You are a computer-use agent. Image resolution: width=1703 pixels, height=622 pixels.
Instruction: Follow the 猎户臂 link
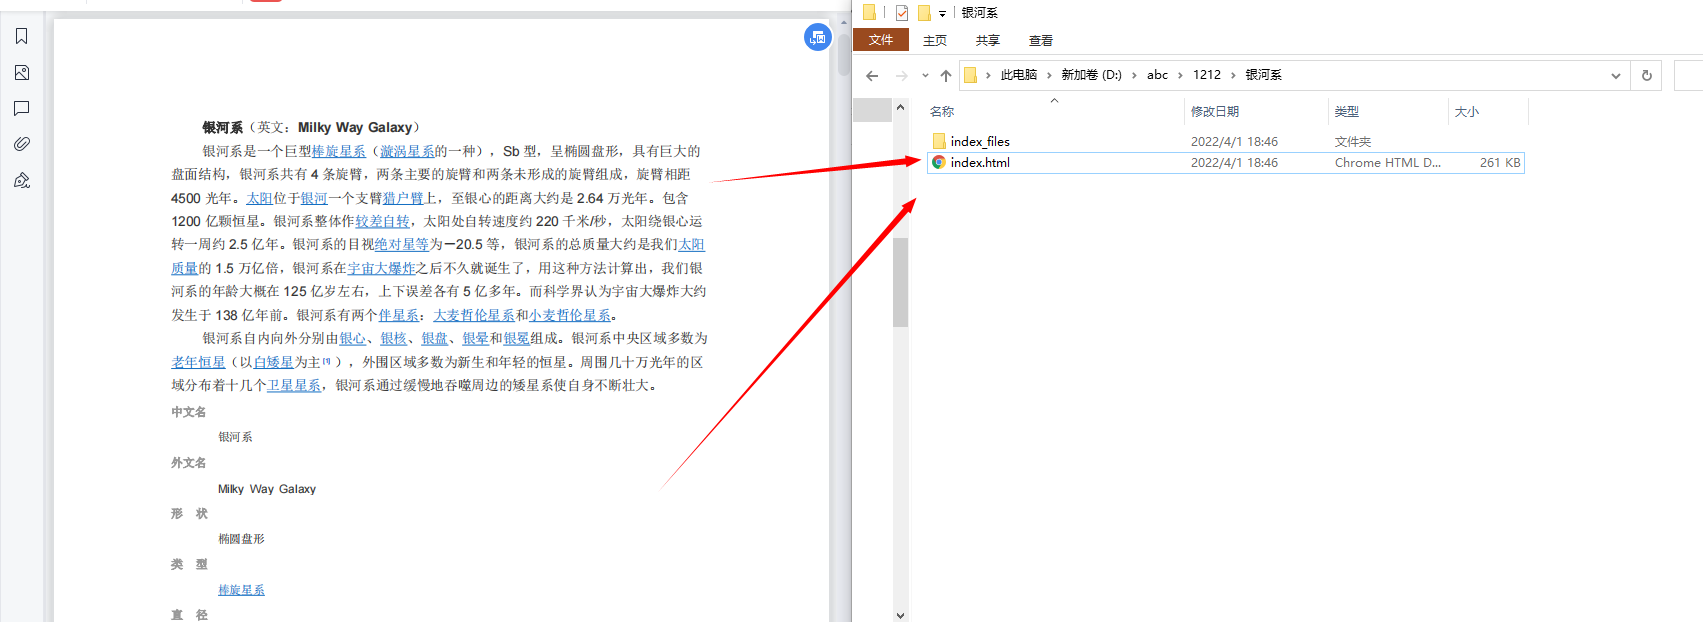(x=403, y=198)
